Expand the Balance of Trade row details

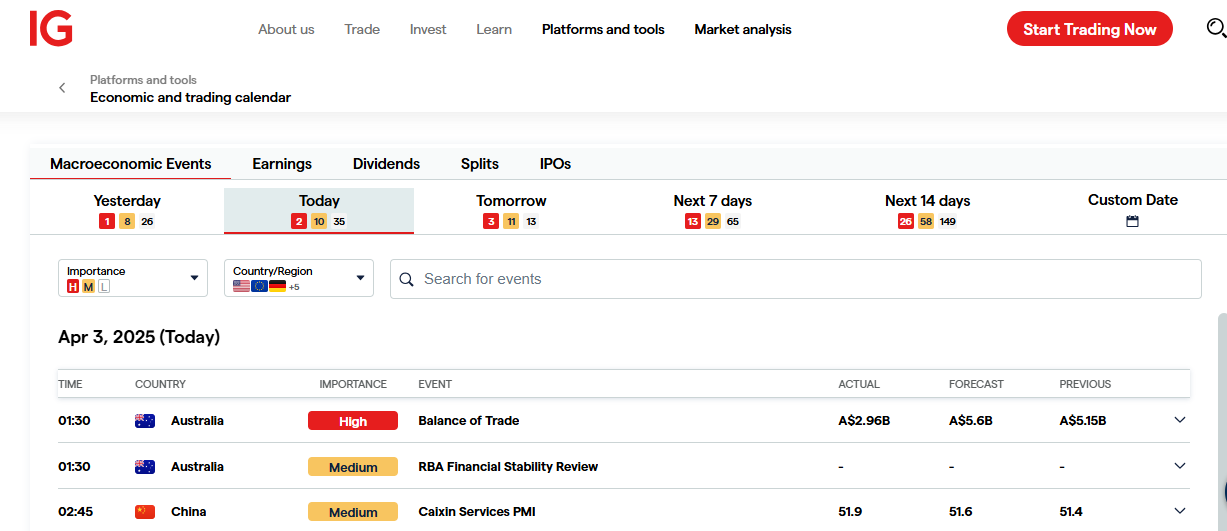[x=1179, y=420]
